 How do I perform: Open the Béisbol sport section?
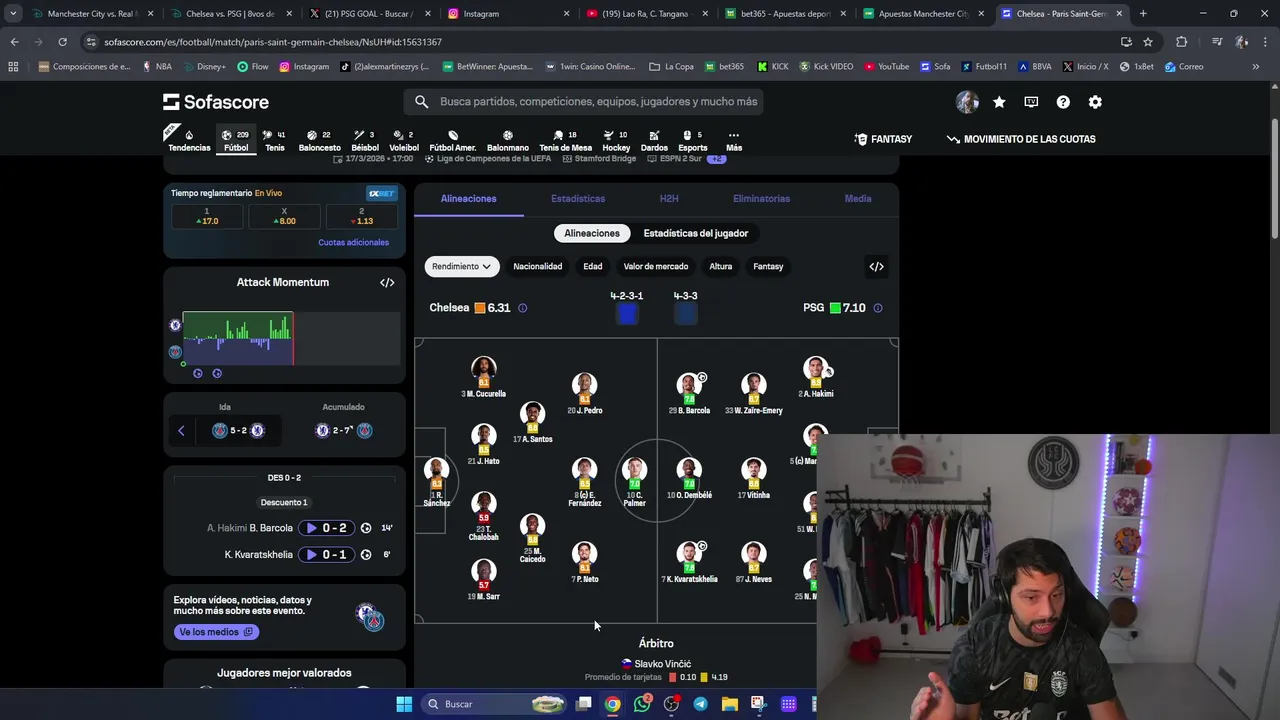pos(365,141)
